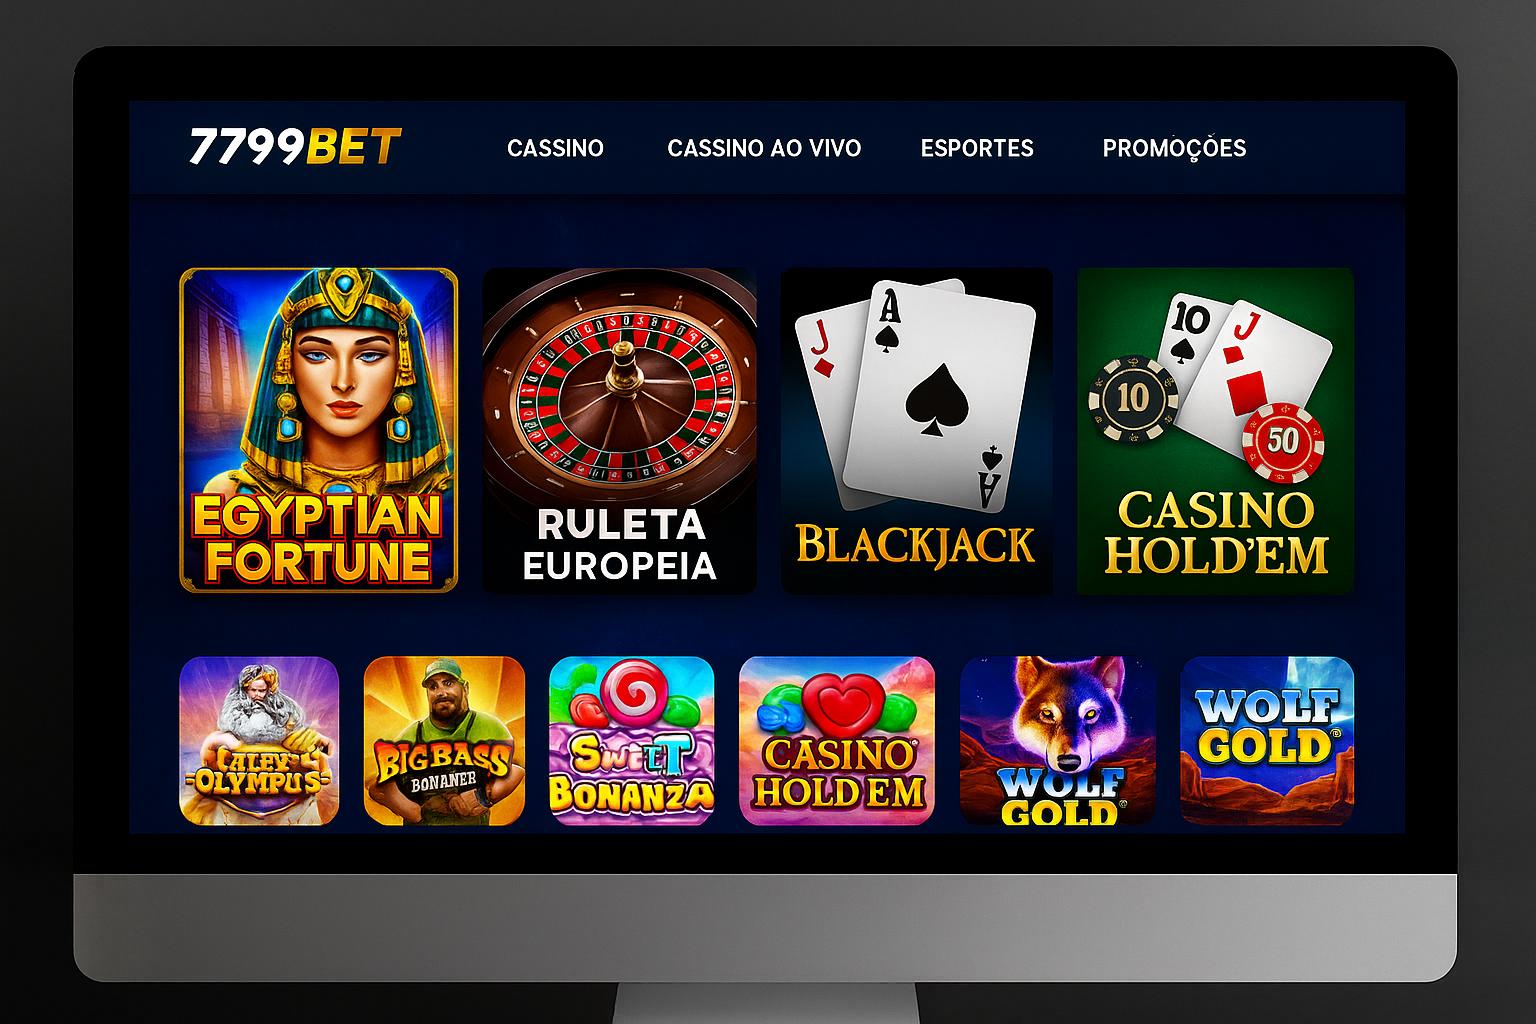Click the black 10 poker chip

click(x=1133, y=398)
